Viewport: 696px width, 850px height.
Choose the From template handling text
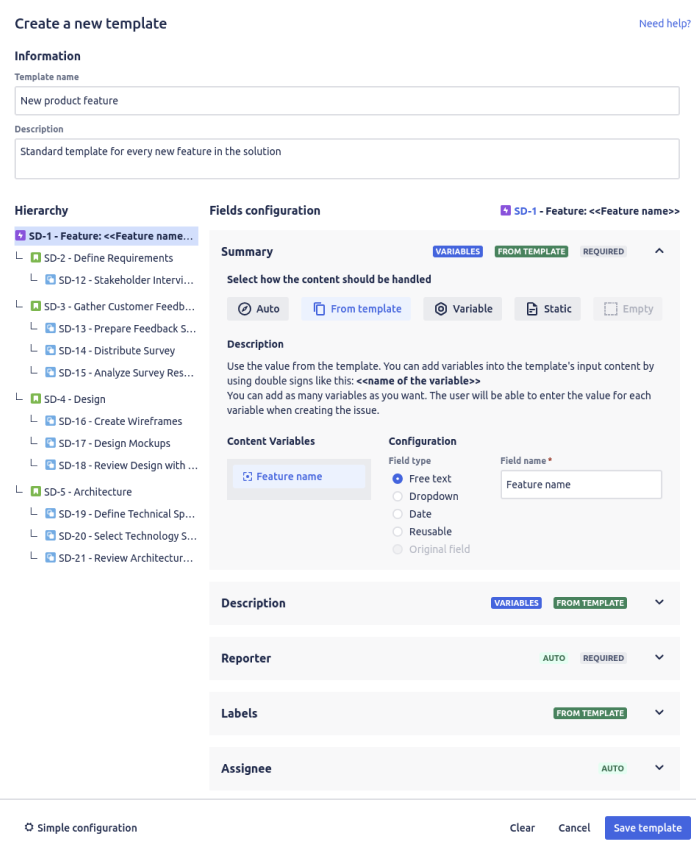click(366, 309)
